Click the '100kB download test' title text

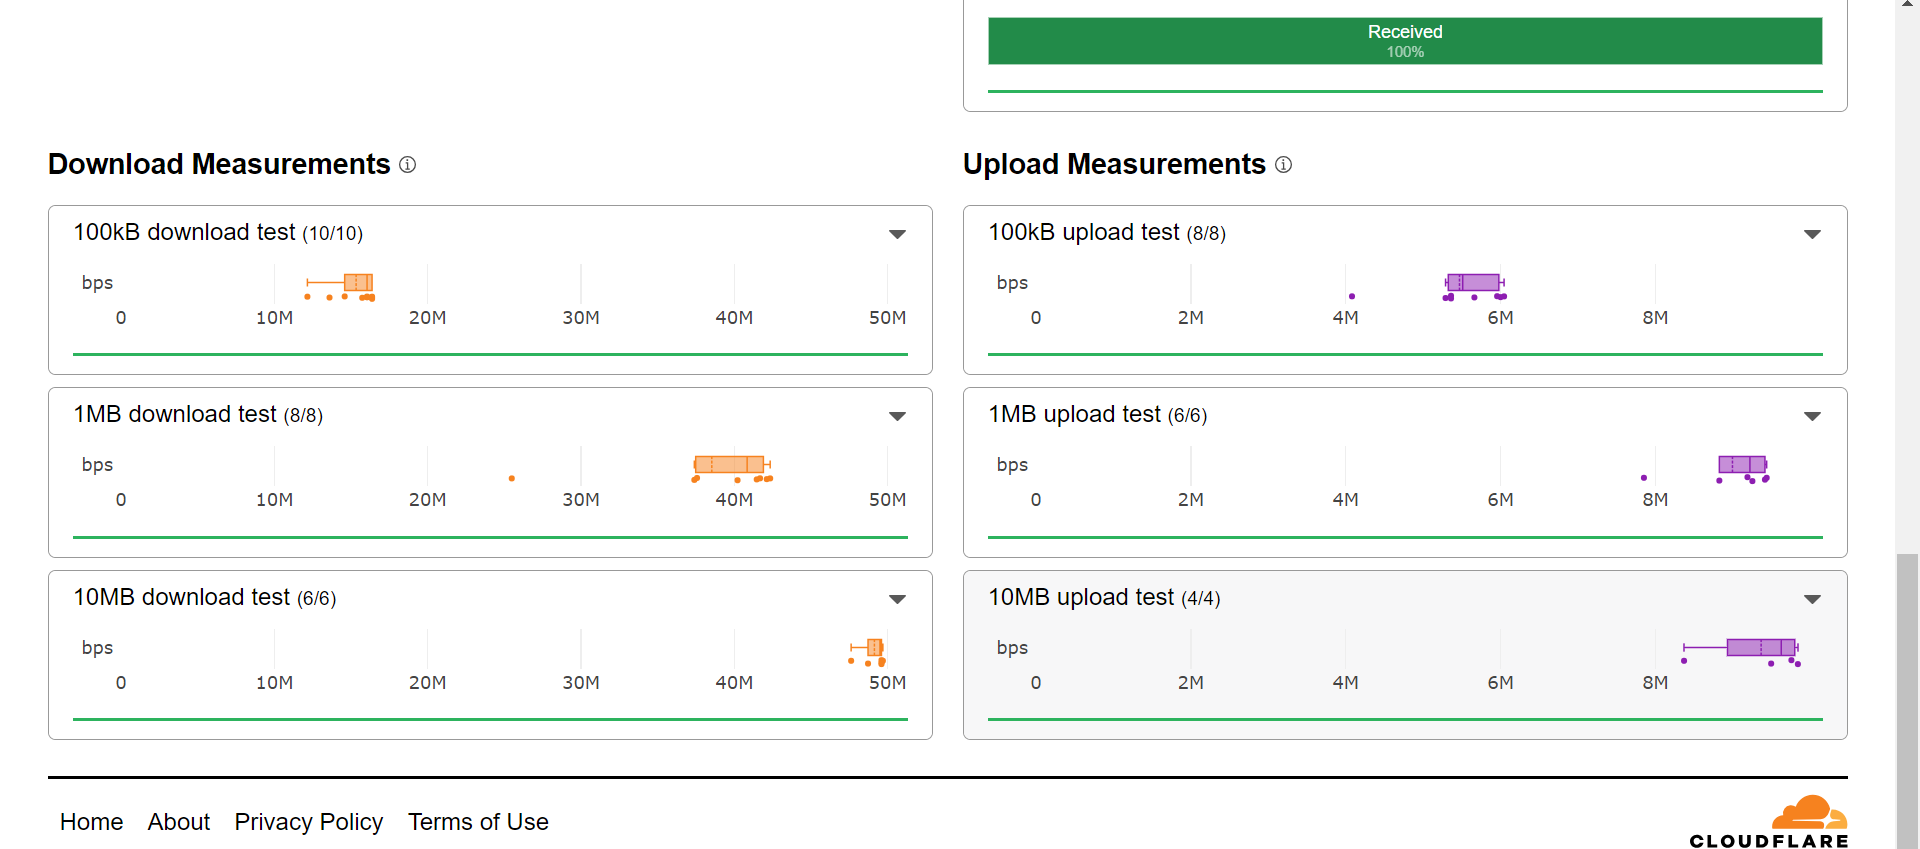tap(184, 232)
